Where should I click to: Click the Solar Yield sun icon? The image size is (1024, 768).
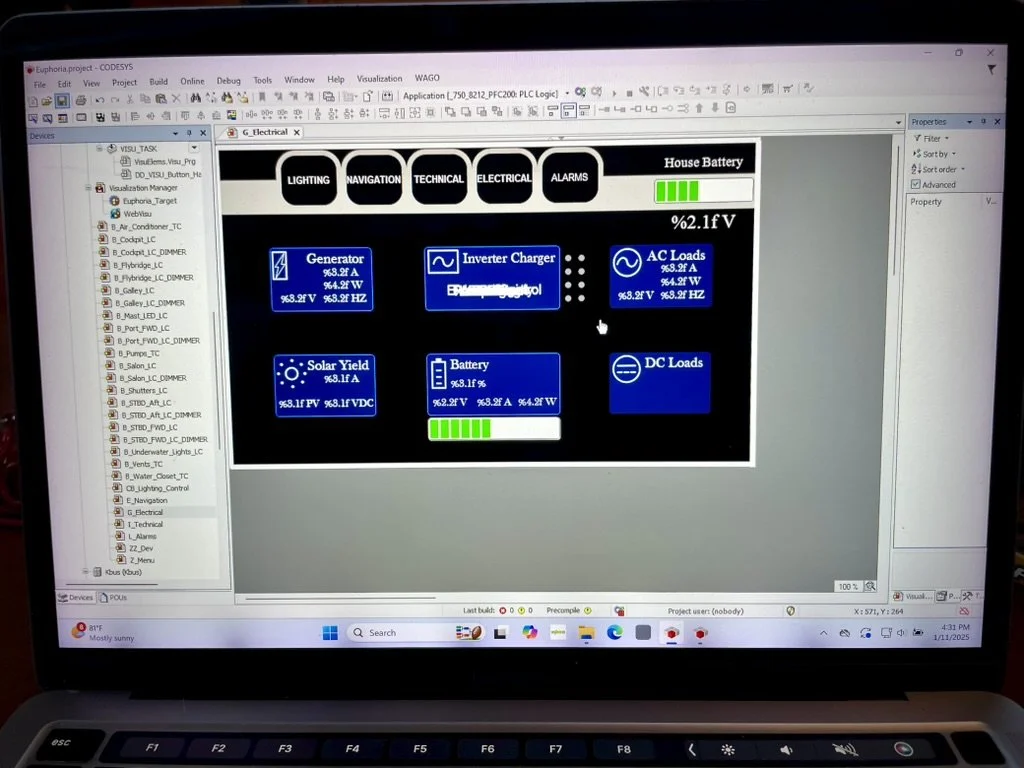tap(291, 374)
